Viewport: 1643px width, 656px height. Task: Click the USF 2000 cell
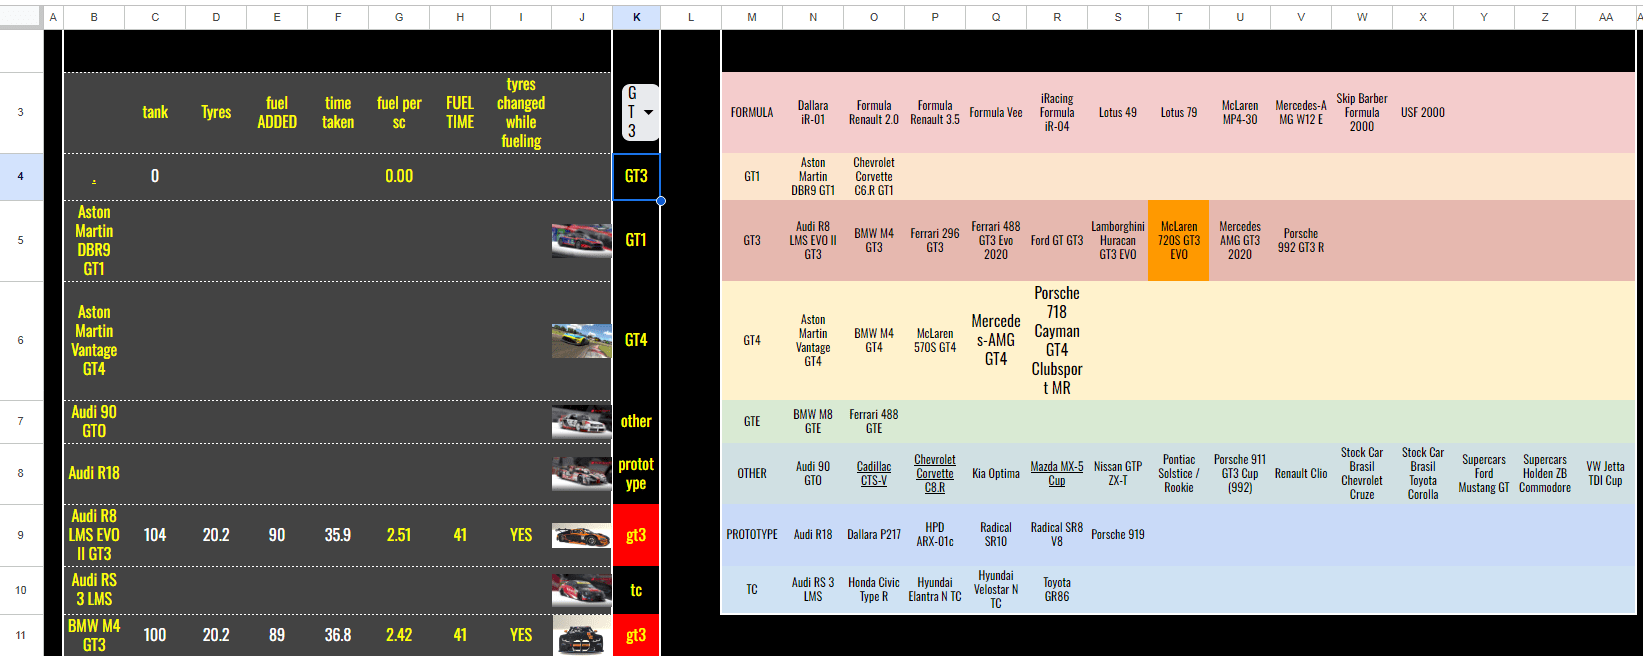(x=1423, y=112)
